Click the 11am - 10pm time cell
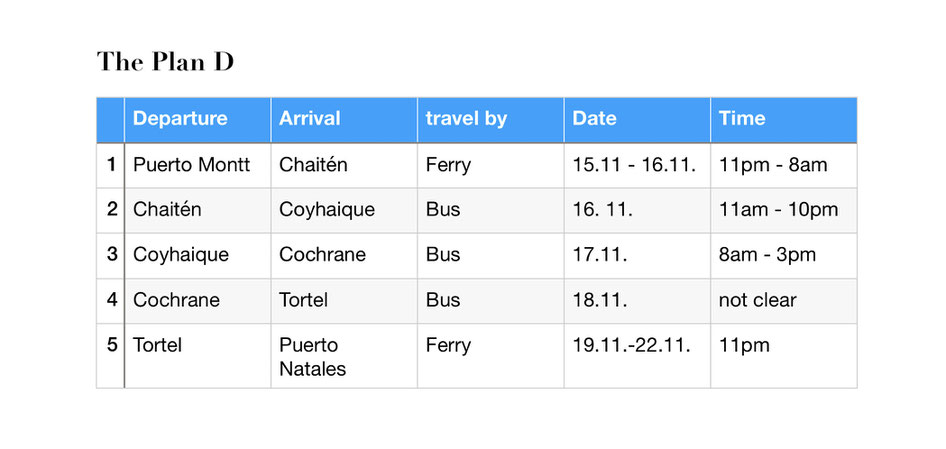 784,211
